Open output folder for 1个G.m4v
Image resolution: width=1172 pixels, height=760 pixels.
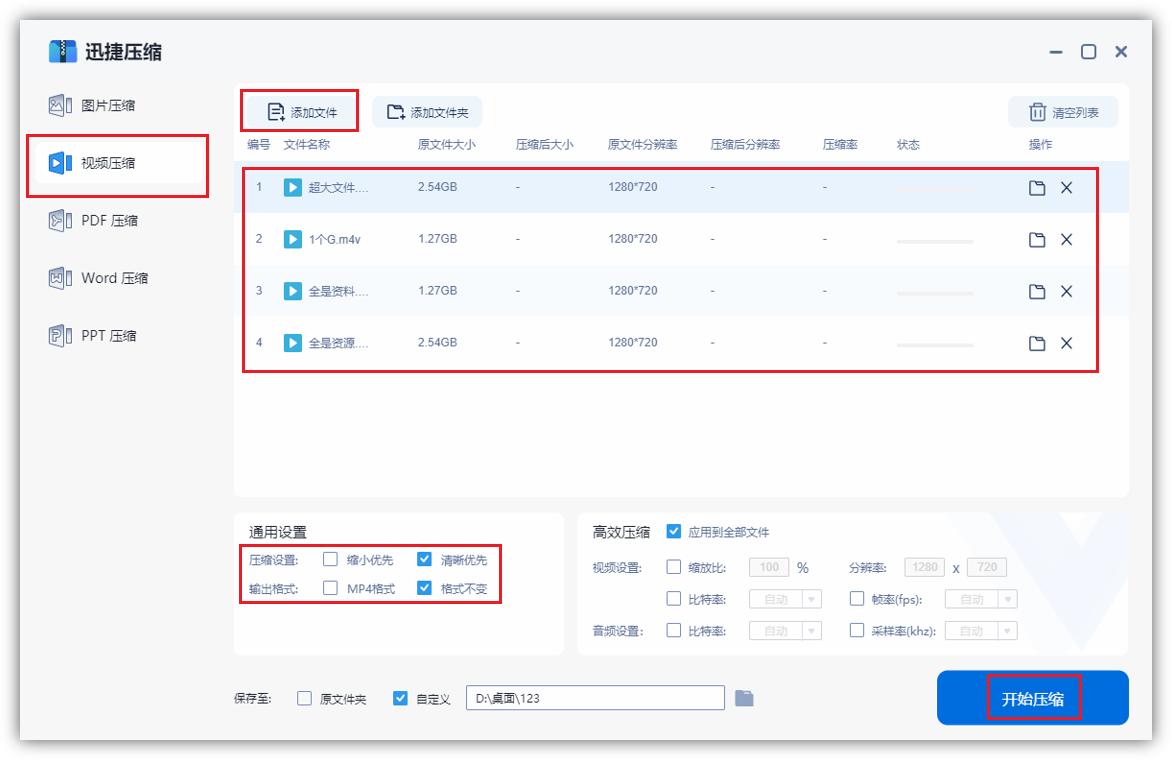click(1037, 239)
